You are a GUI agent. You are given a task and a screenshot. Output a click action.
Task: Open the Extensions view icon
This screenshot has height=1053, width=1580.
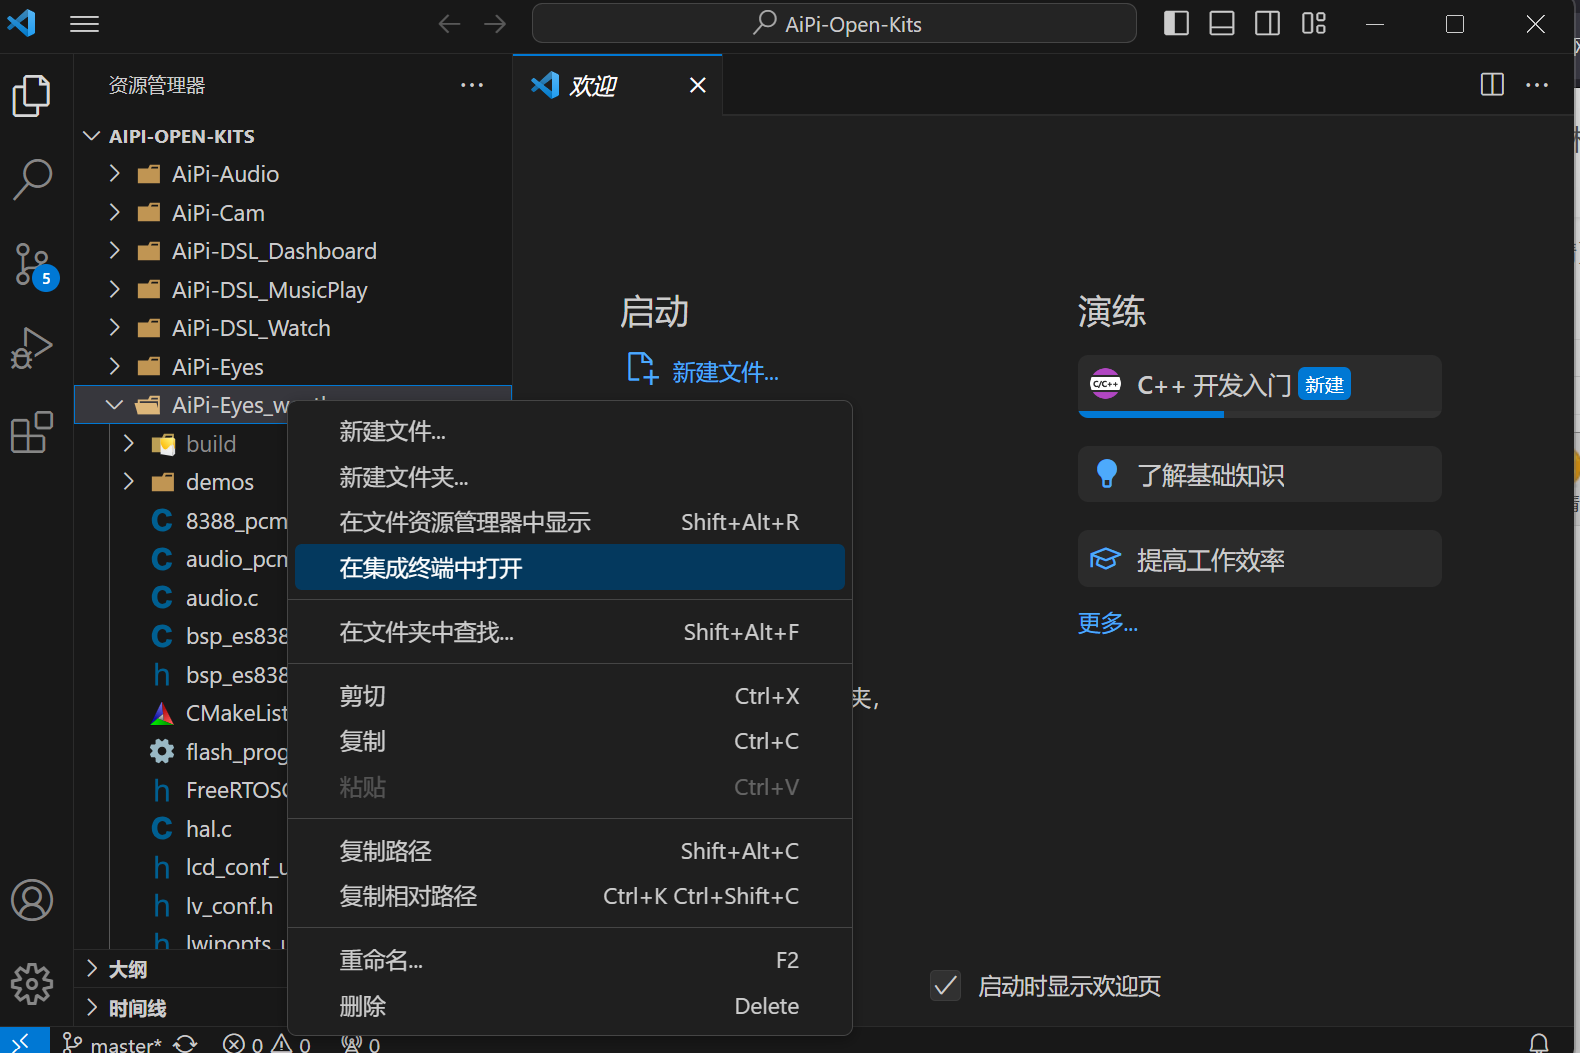(x=32, y=432)
